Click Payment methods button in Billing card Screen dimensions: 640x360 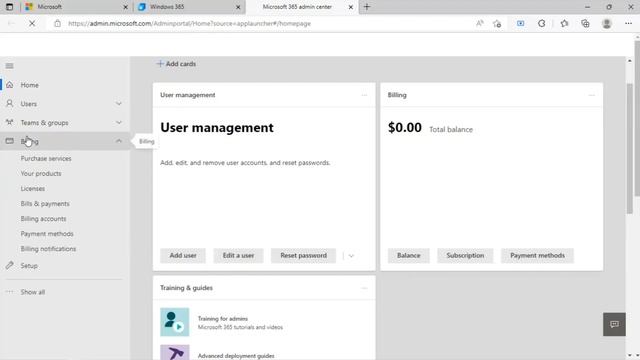(x=537, y=256)
